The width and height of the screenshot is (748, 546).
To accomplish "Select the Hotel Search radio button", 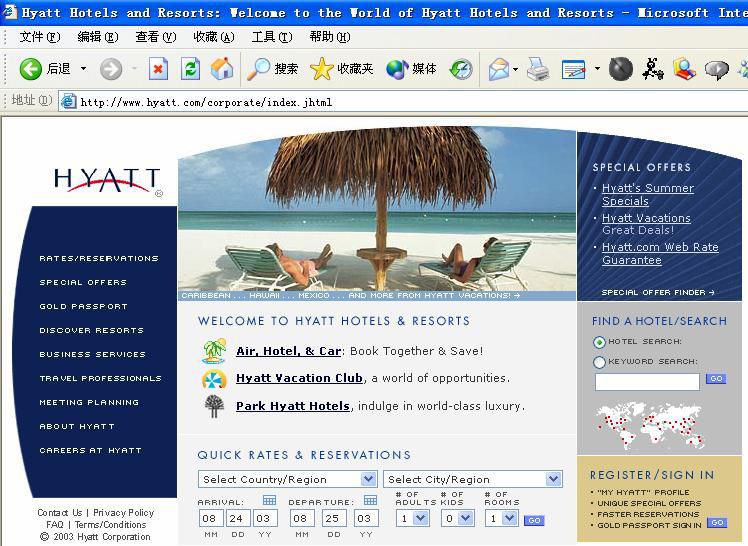I will pyautogui.click(x=599, y=342).
